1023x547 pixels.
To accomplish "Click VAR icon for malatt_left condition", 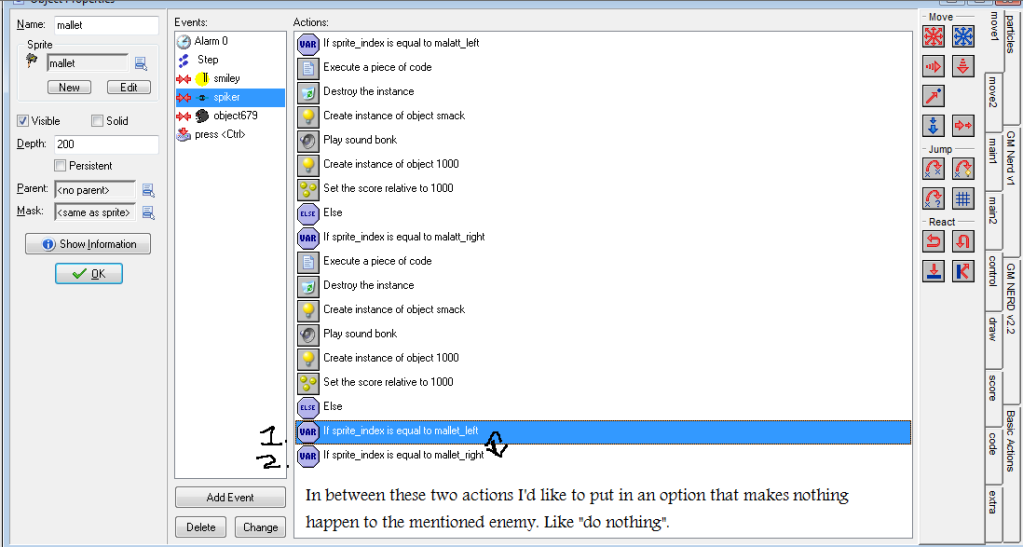I will tap(308, 44).
